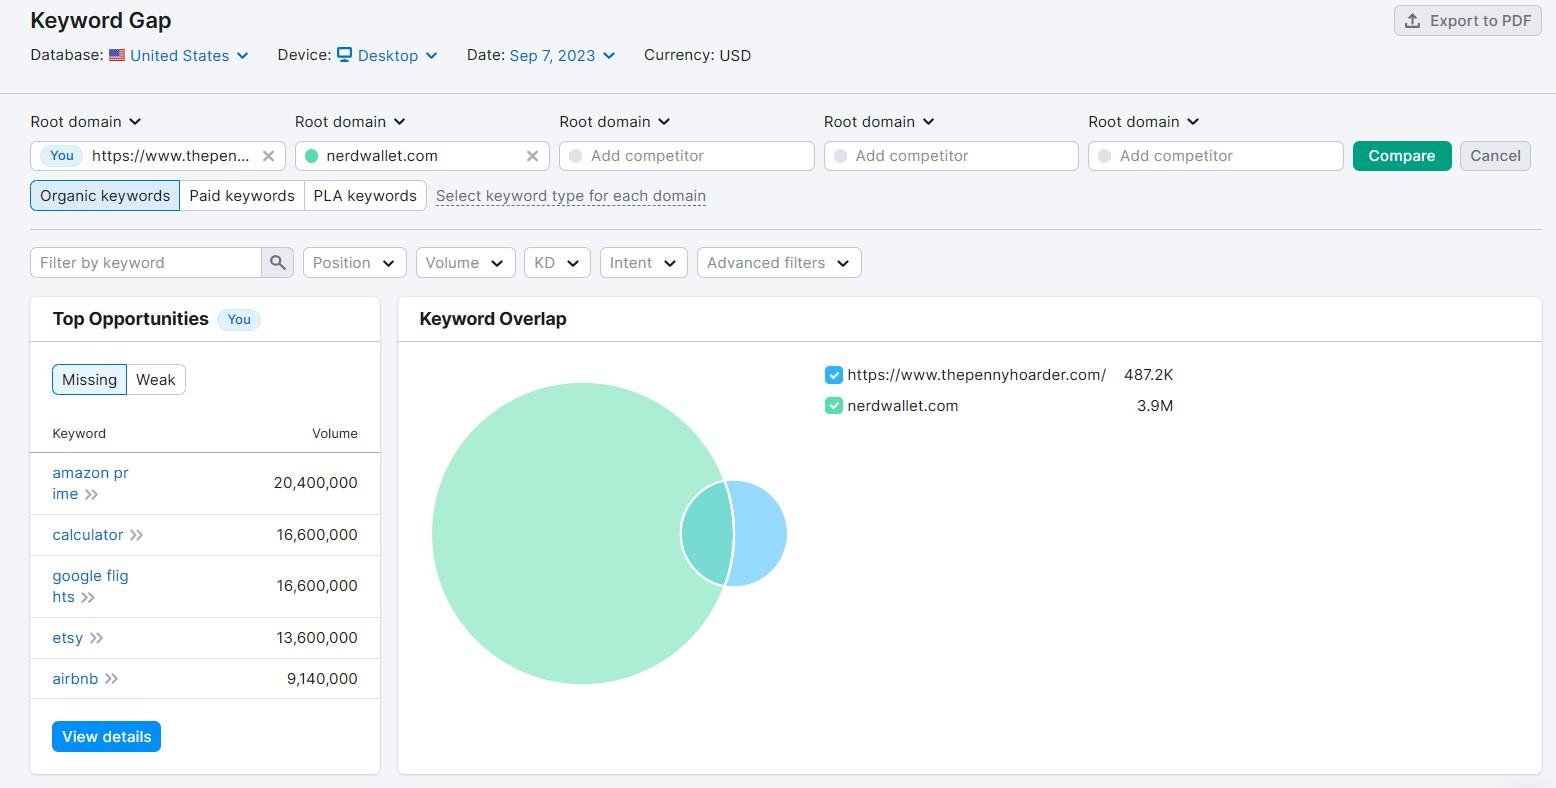Open the United States database dropdown

(x=188, y=56)
